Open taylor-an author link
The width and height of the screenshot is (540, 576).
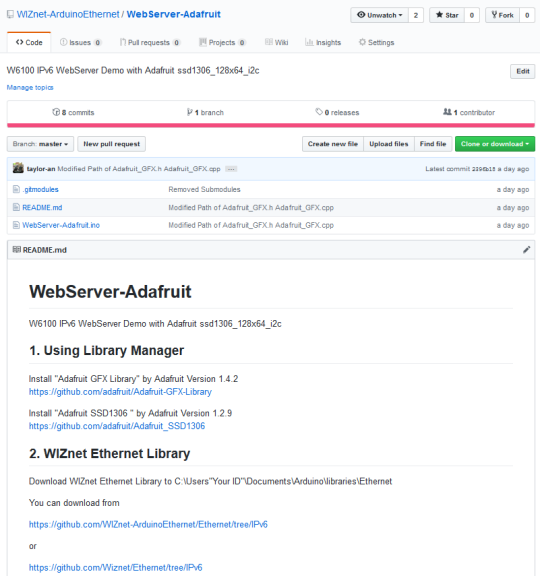[x=41, y=169]
